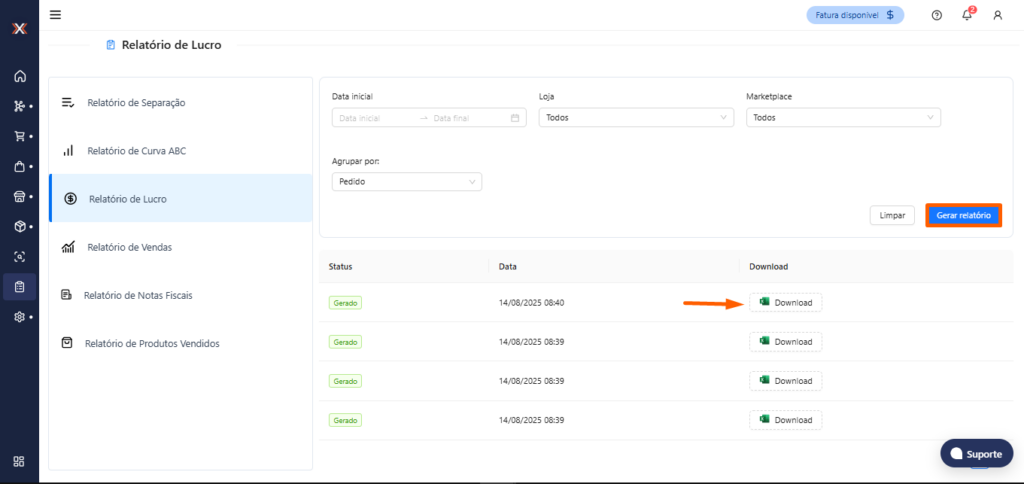Click the Limpar button
Screen dimensions: 1024x484
pos(892,216)
